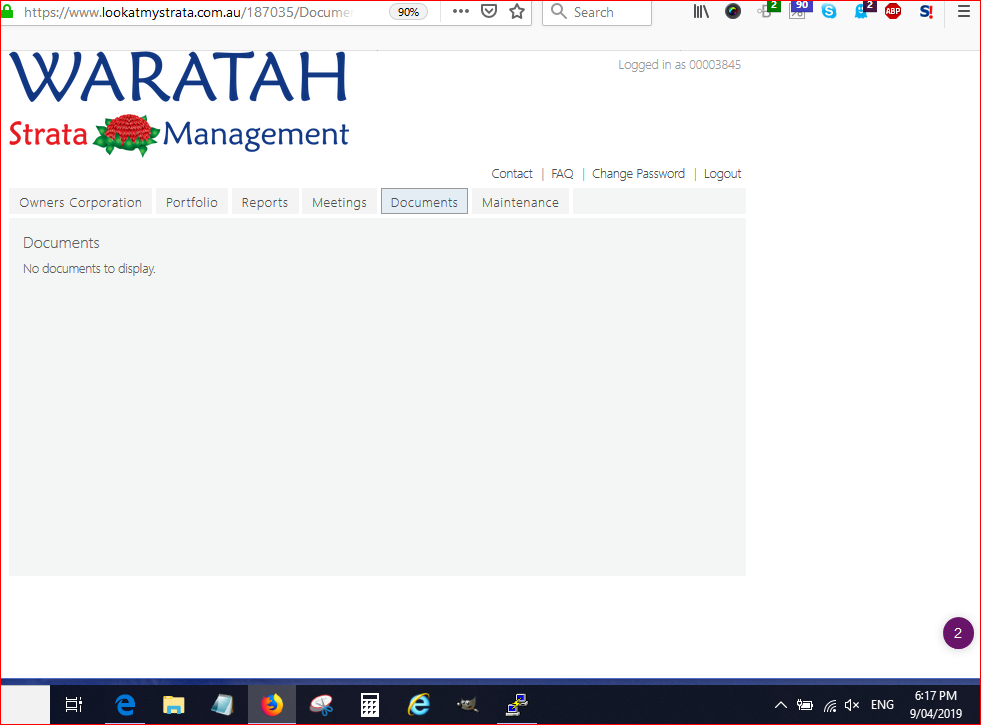
Task: Open the Wi-Fi network tray icon
Action: coord(830,706)
